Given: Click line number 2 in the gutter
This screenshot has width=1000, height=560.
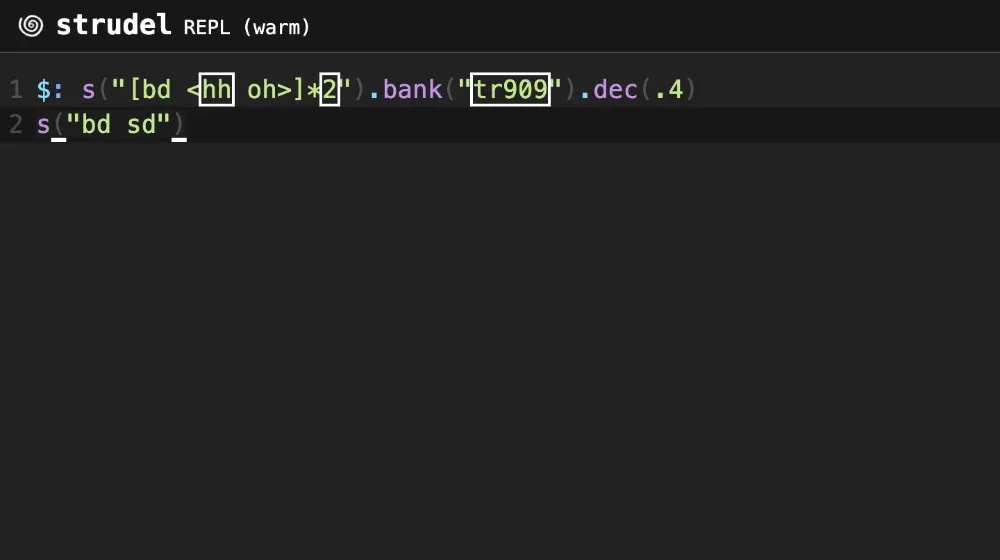Looking at the screenshot, I should [16, 124].
